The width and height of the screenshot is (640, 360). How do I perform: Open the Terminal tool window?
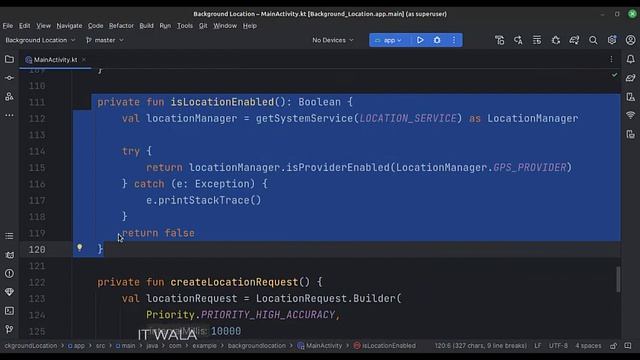[x=9, y=311]
